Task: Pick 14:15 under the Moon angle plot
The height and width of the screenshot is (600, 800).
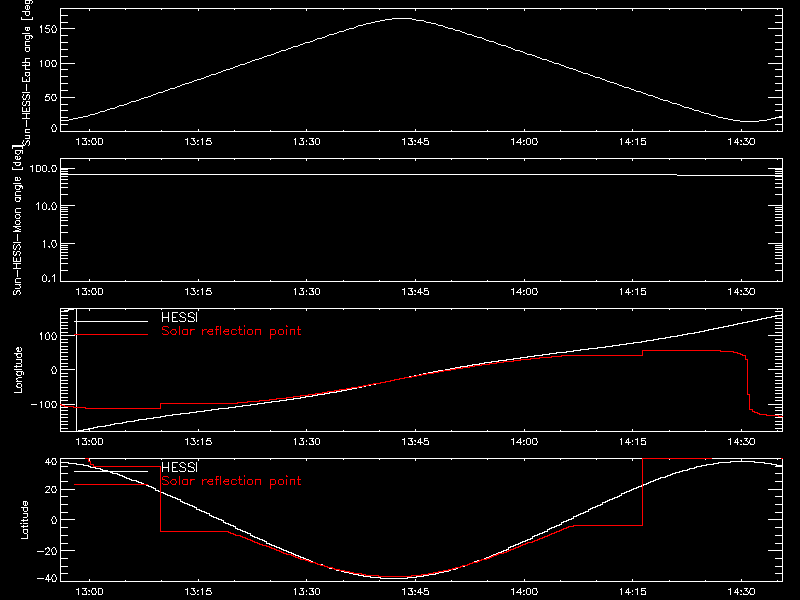Action: point(633,291)
